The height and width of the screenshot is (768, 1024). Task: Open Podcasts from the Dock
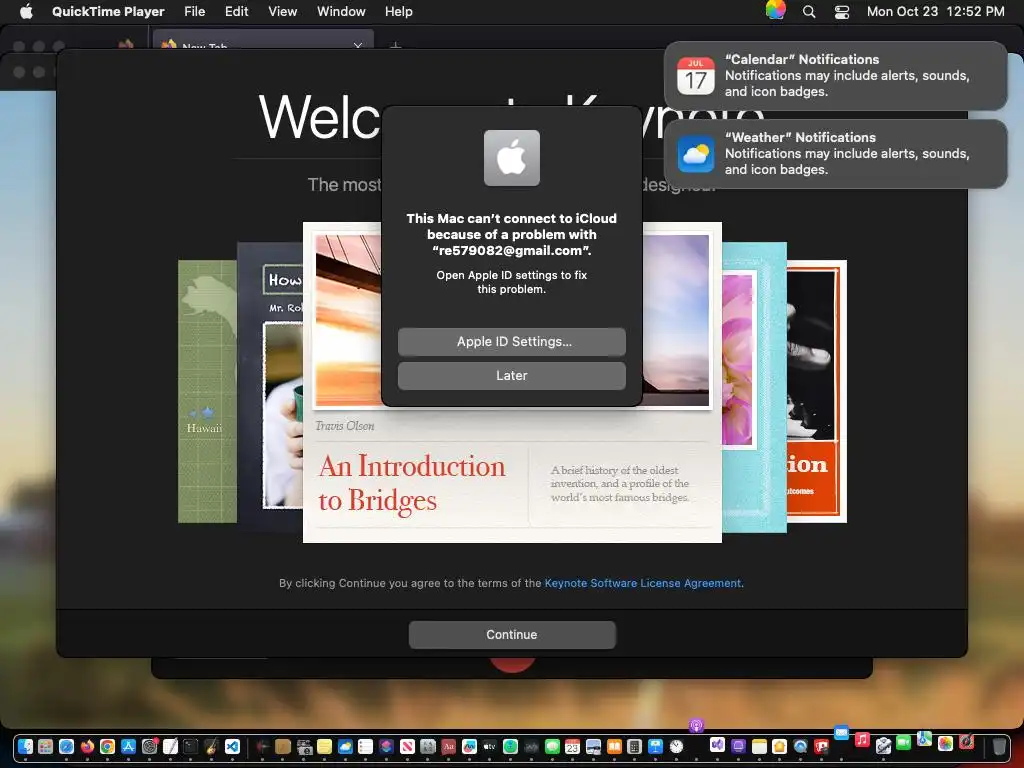[697, 726]
